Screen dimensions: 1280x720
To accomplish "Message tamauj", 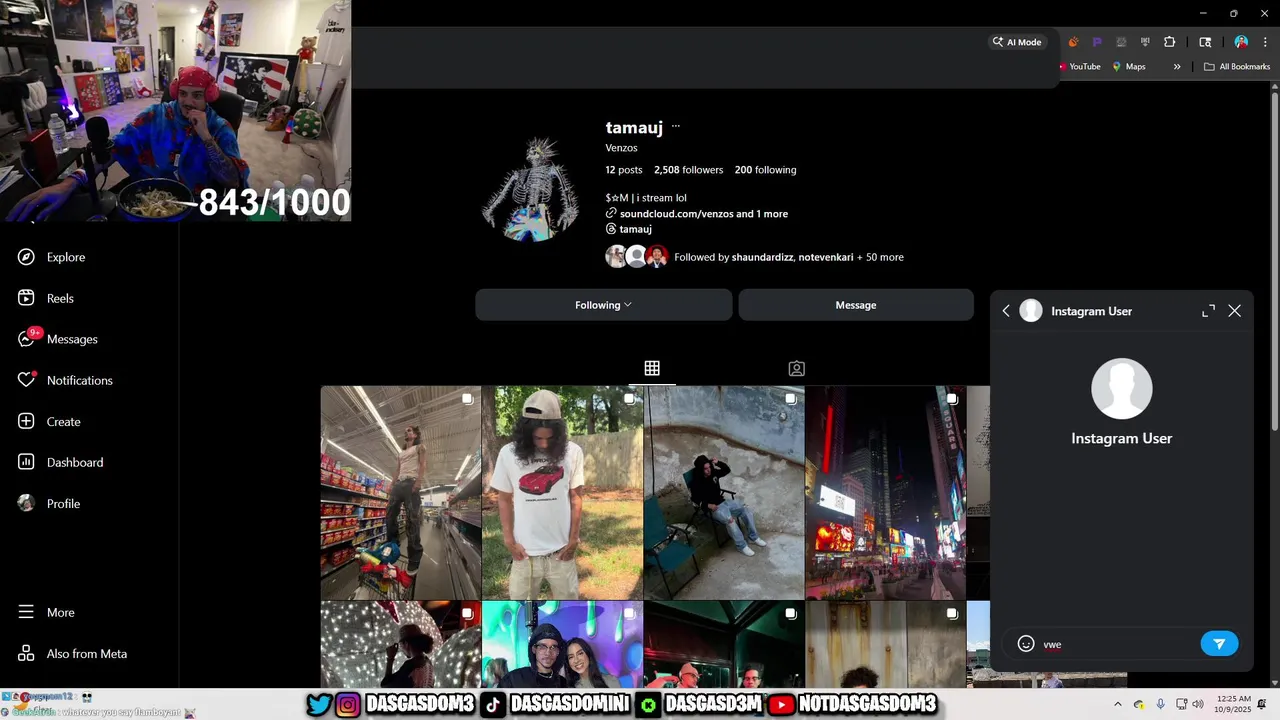I will click(x=855, y=305).
